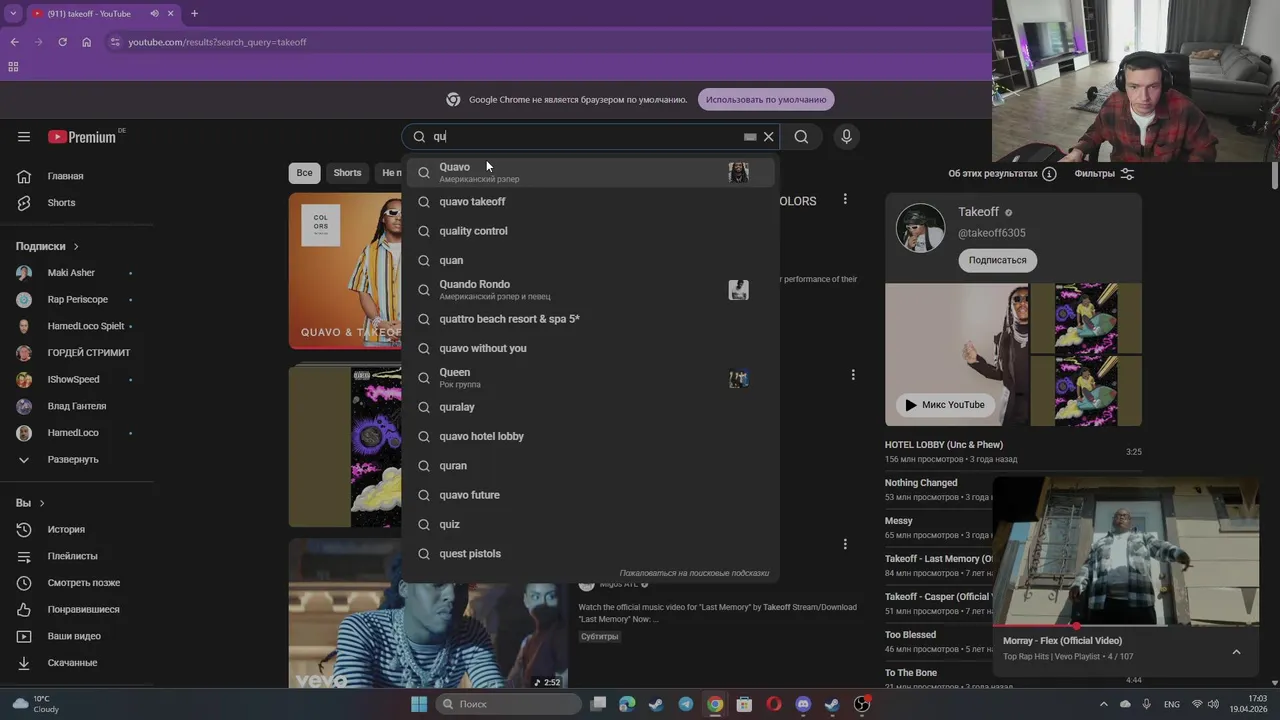The width and height of the screenshot is (1280, 720).
Task: Choose Quando Rondo suggestion
Action: 590,290
